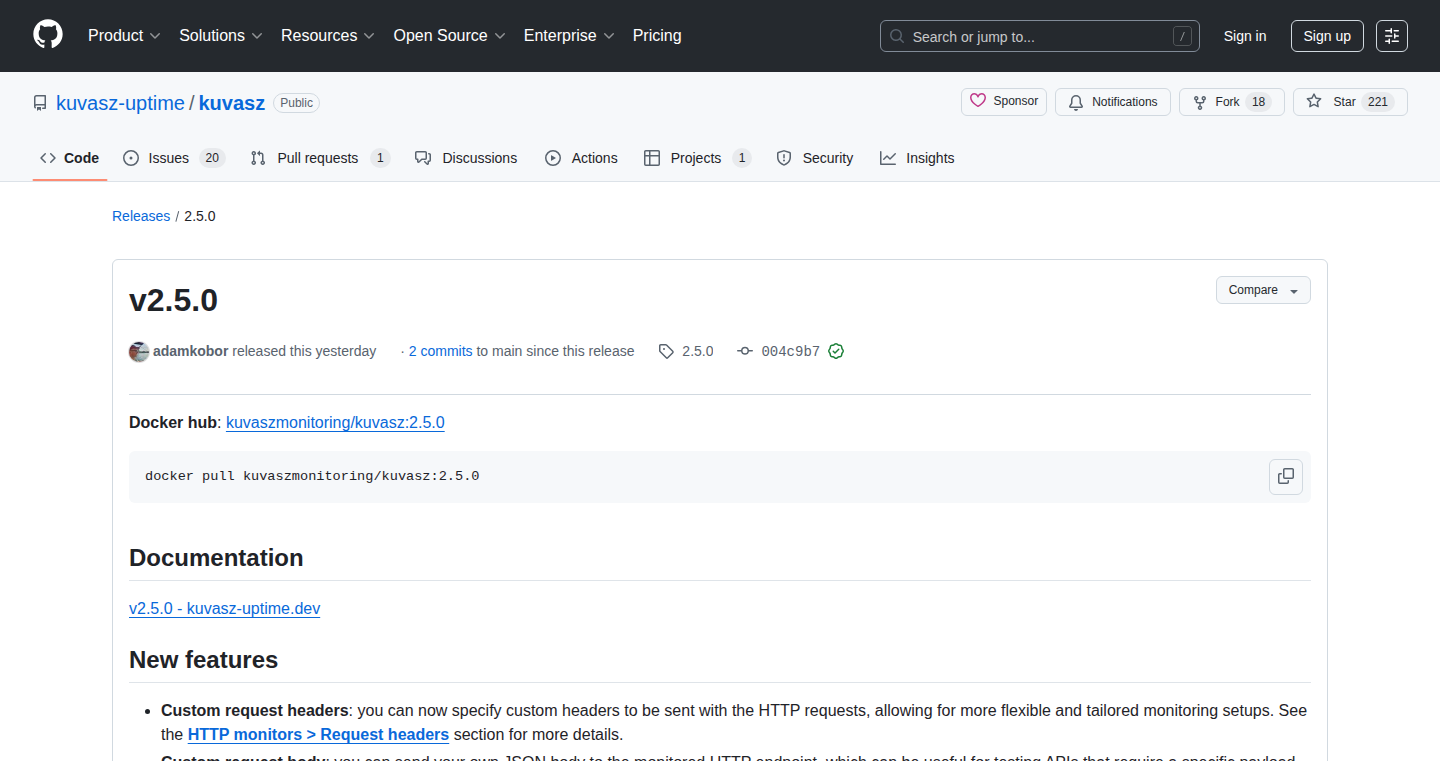Click the Sign up button

click(x=1327, y=36)
